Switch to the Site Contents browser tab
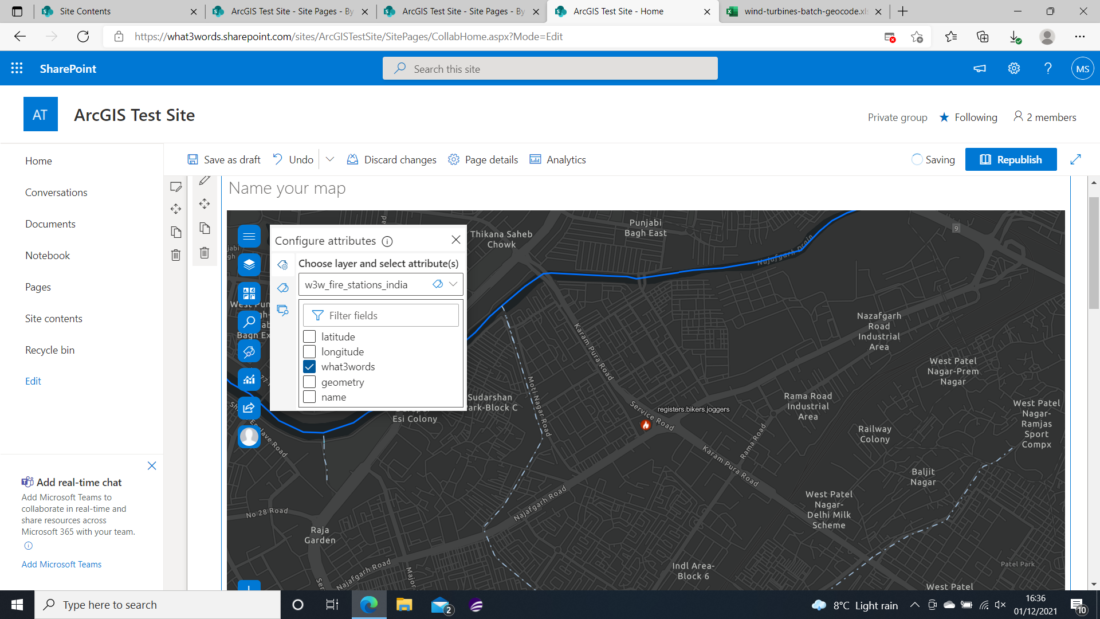1100x619 pixels. pos(119,11)
